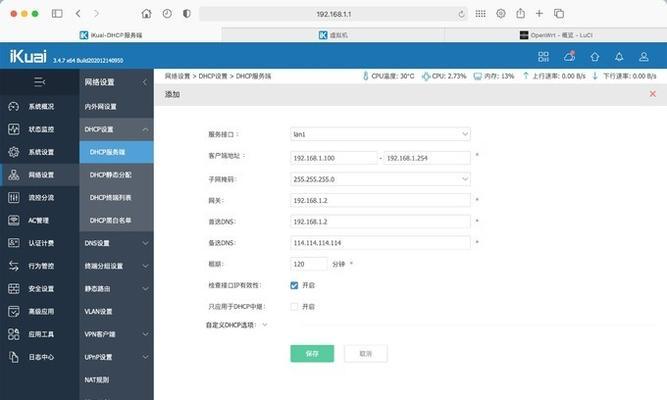Open Safari history clock icon

point(167,14)
